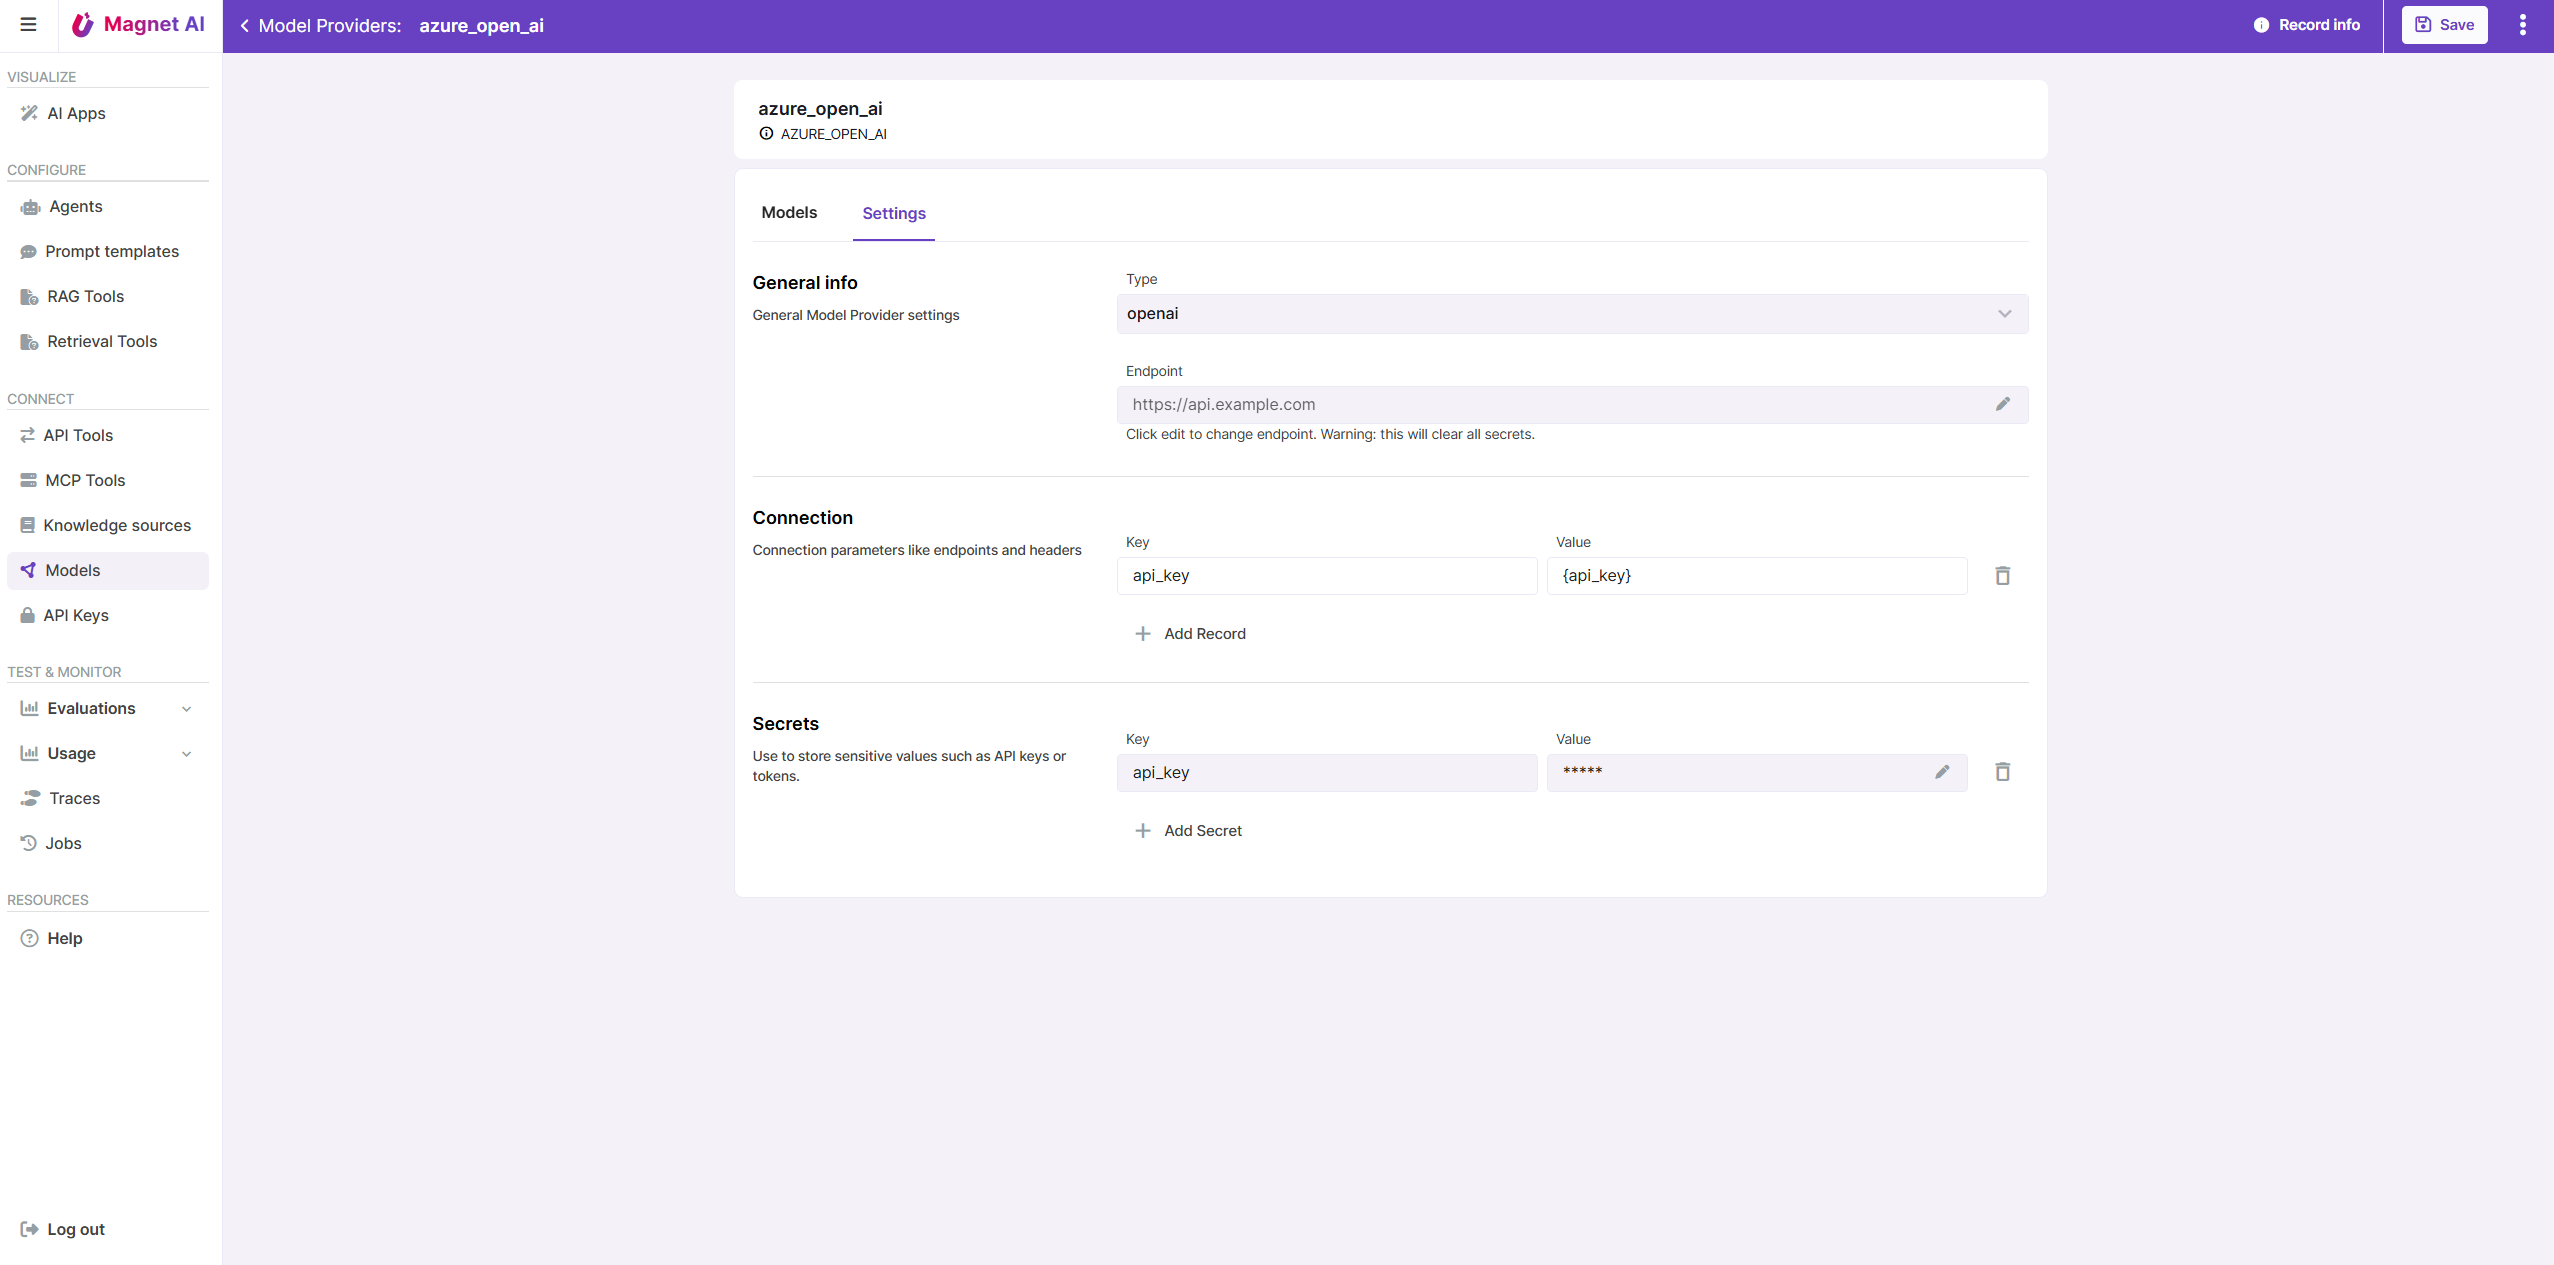Click the hamburger menu icon
2554x1265 pixels.
[28, 25]
